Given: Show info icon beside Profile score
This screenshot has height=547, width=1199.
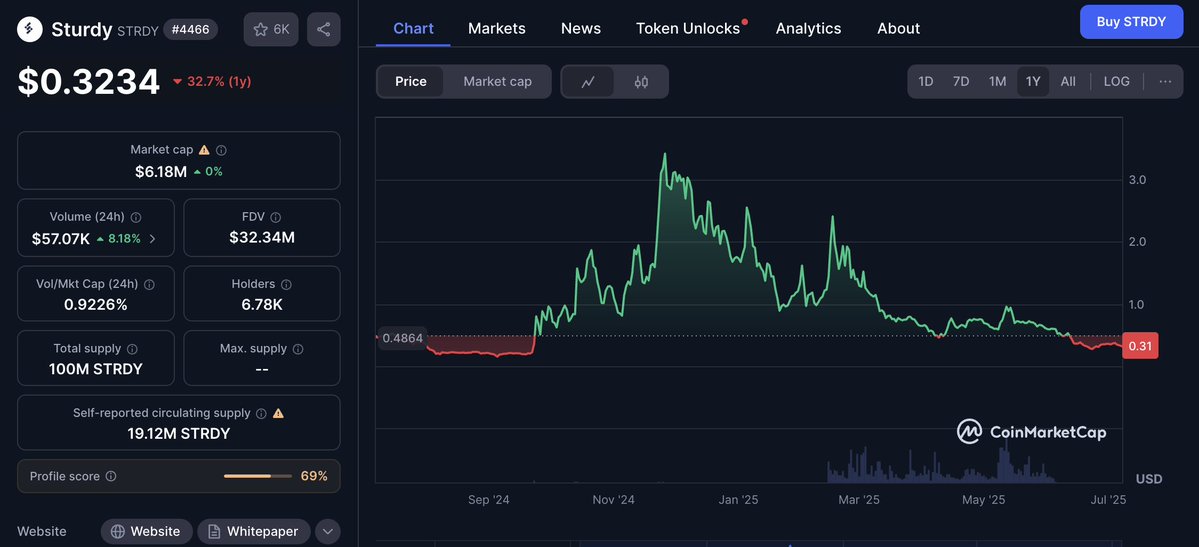Looking at the screenshot, I should point(111,477).
